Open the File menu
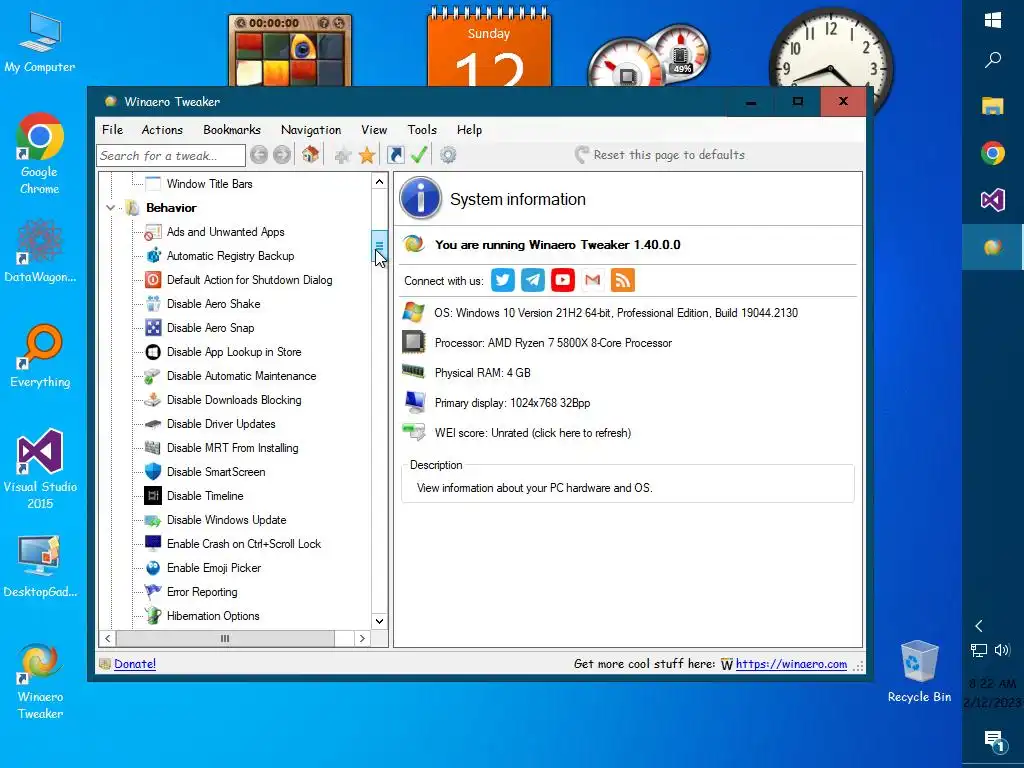Screen dimensions: 1024x768 pos(112,129)
